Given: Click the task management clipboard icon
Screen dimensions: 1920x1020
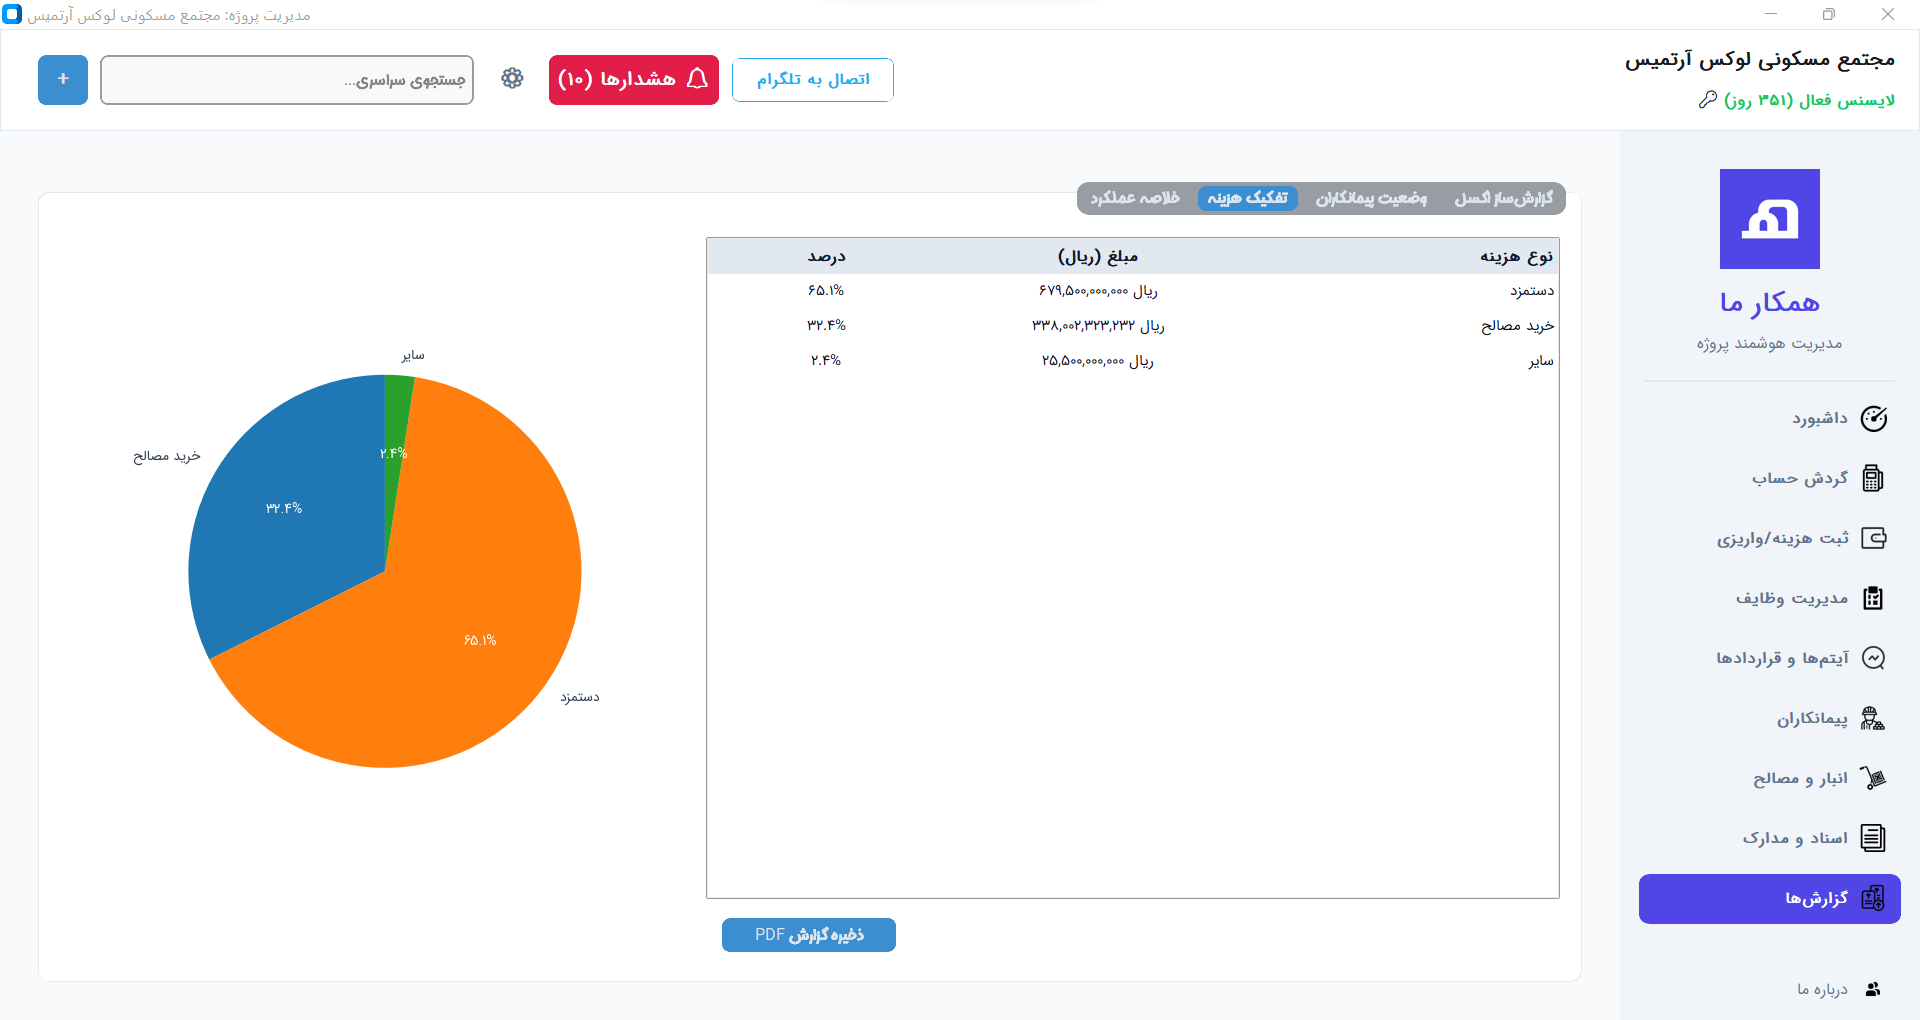Looking at the screenshot, I should click(x=1873, y=599).
